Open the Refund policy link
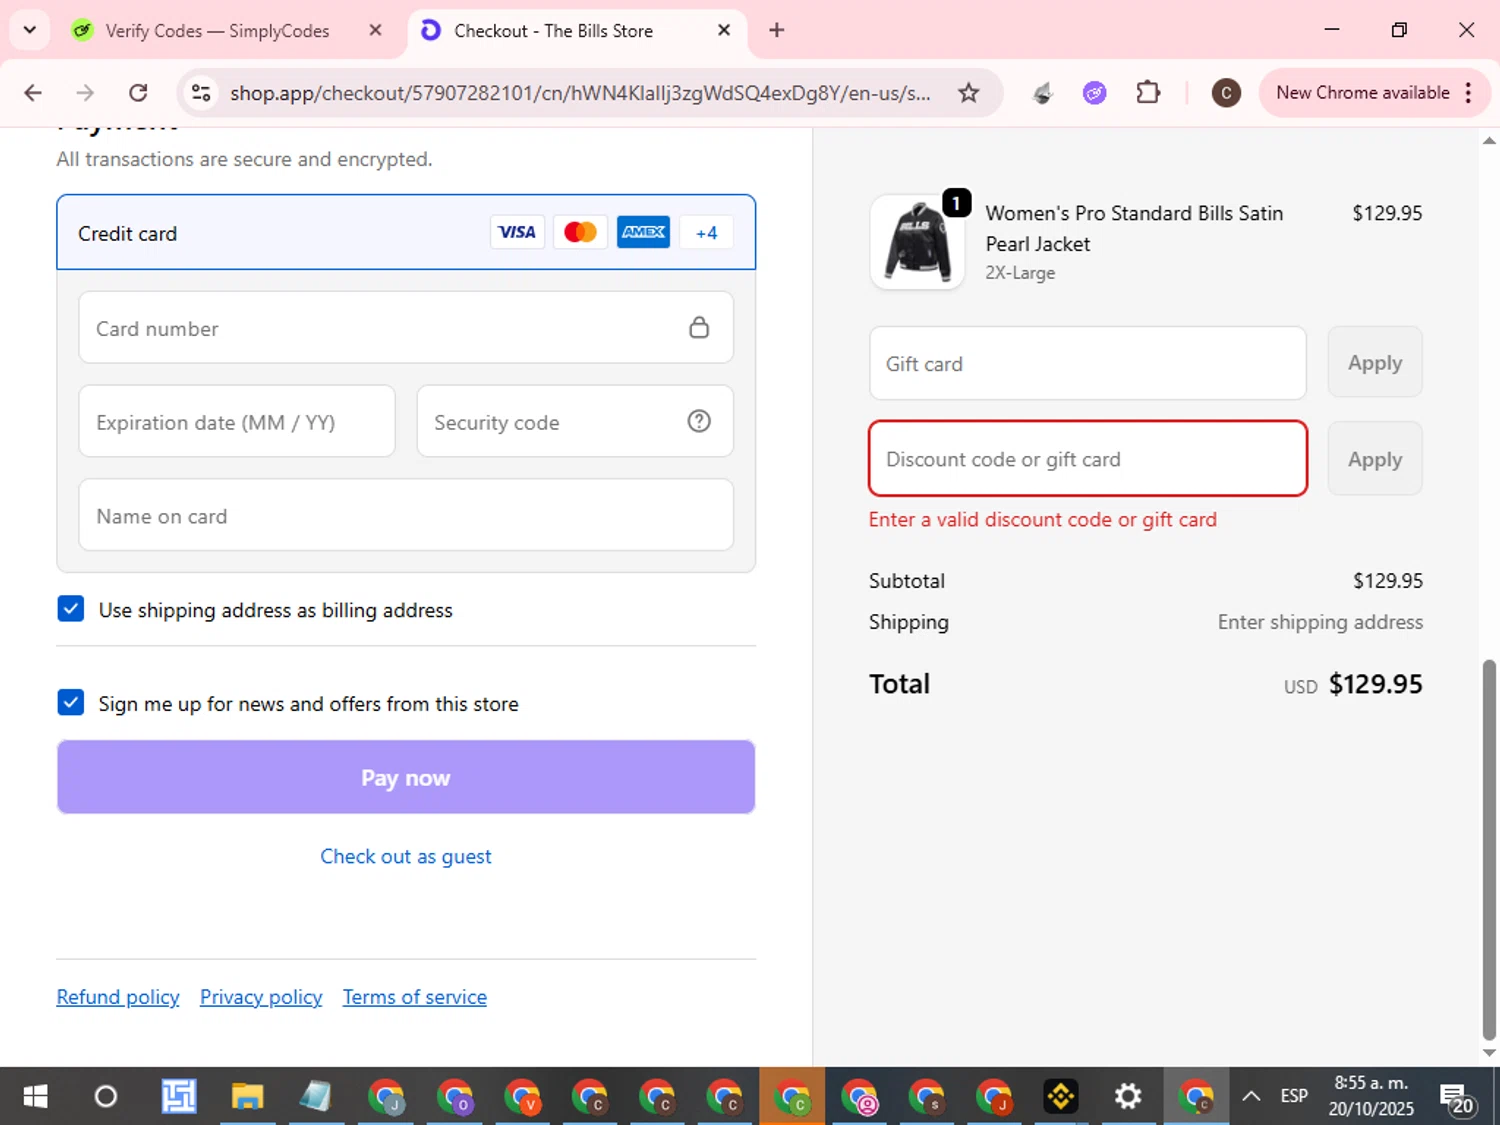 coord(118,997)
